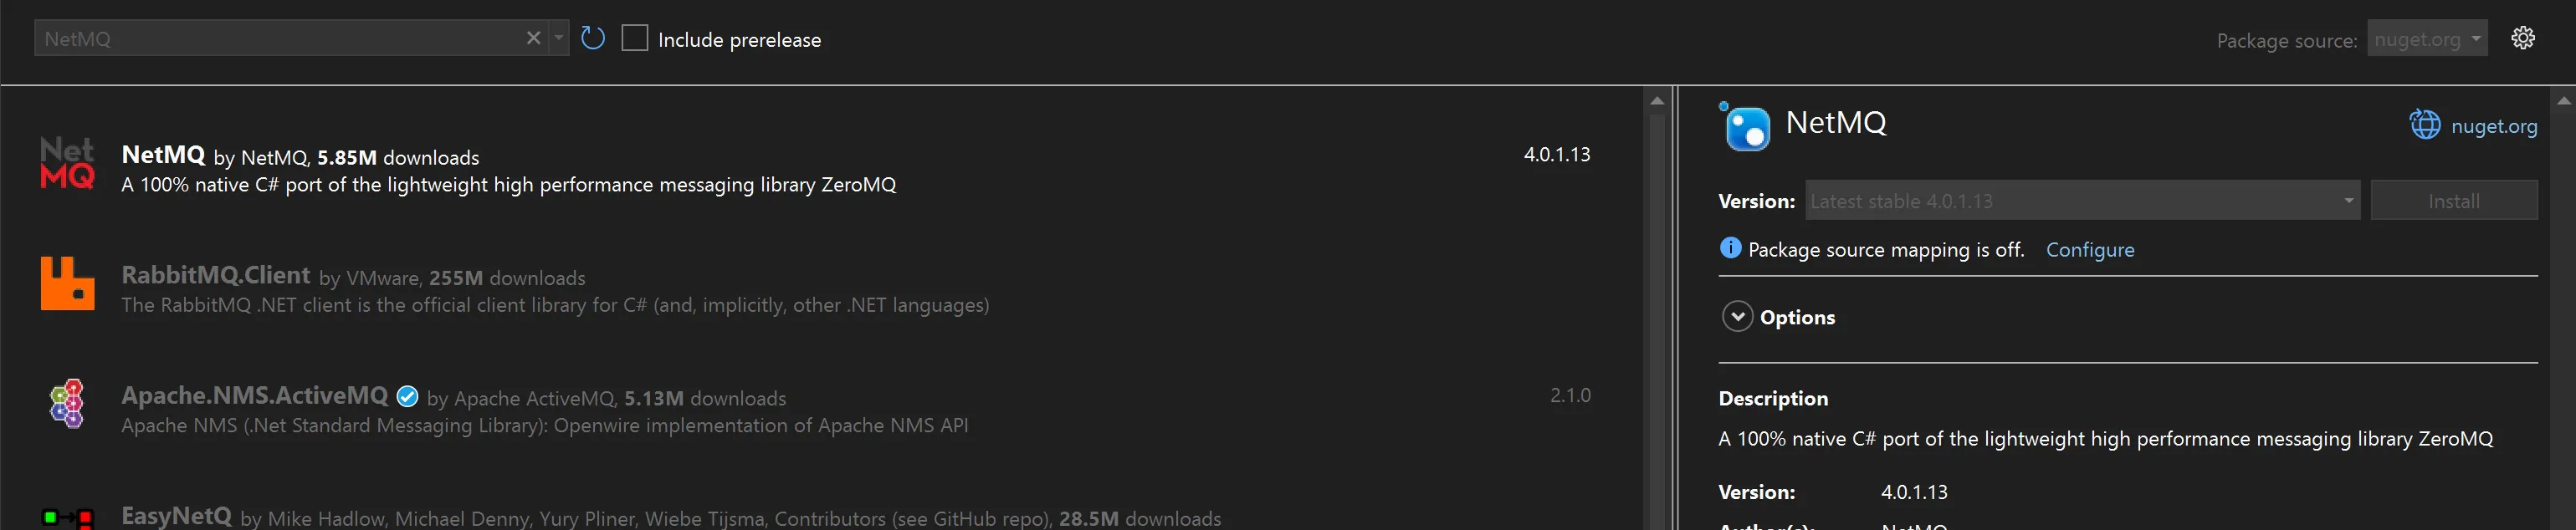This screenshot has height=530, width=2576.
Task: Open the Package source dropdown
Action: (2426, 39)
